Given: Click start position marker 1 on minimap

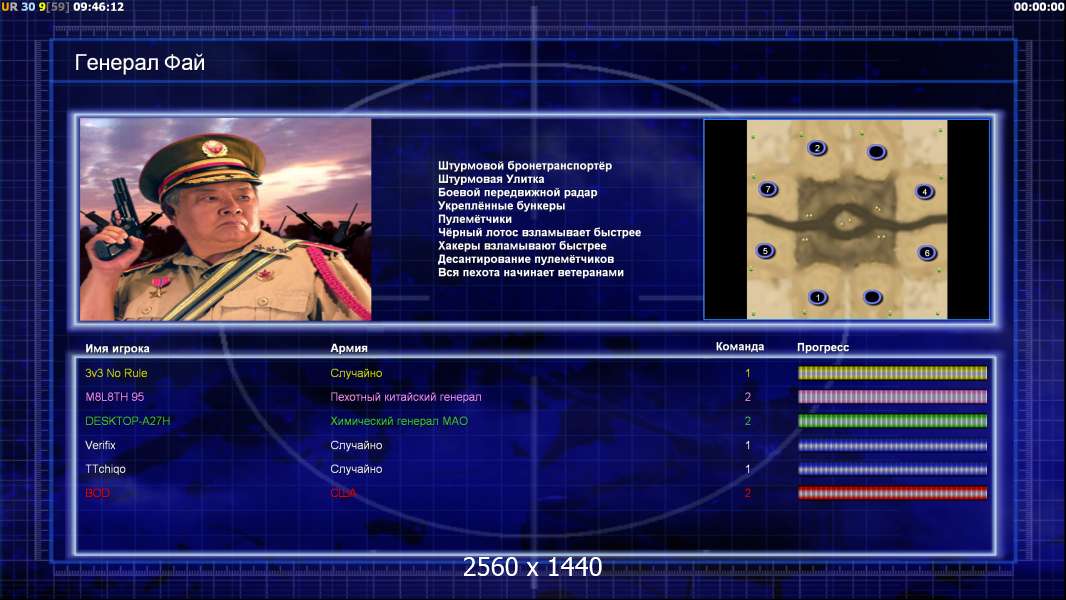Looking at the screenshot, I should pos(818,297).
